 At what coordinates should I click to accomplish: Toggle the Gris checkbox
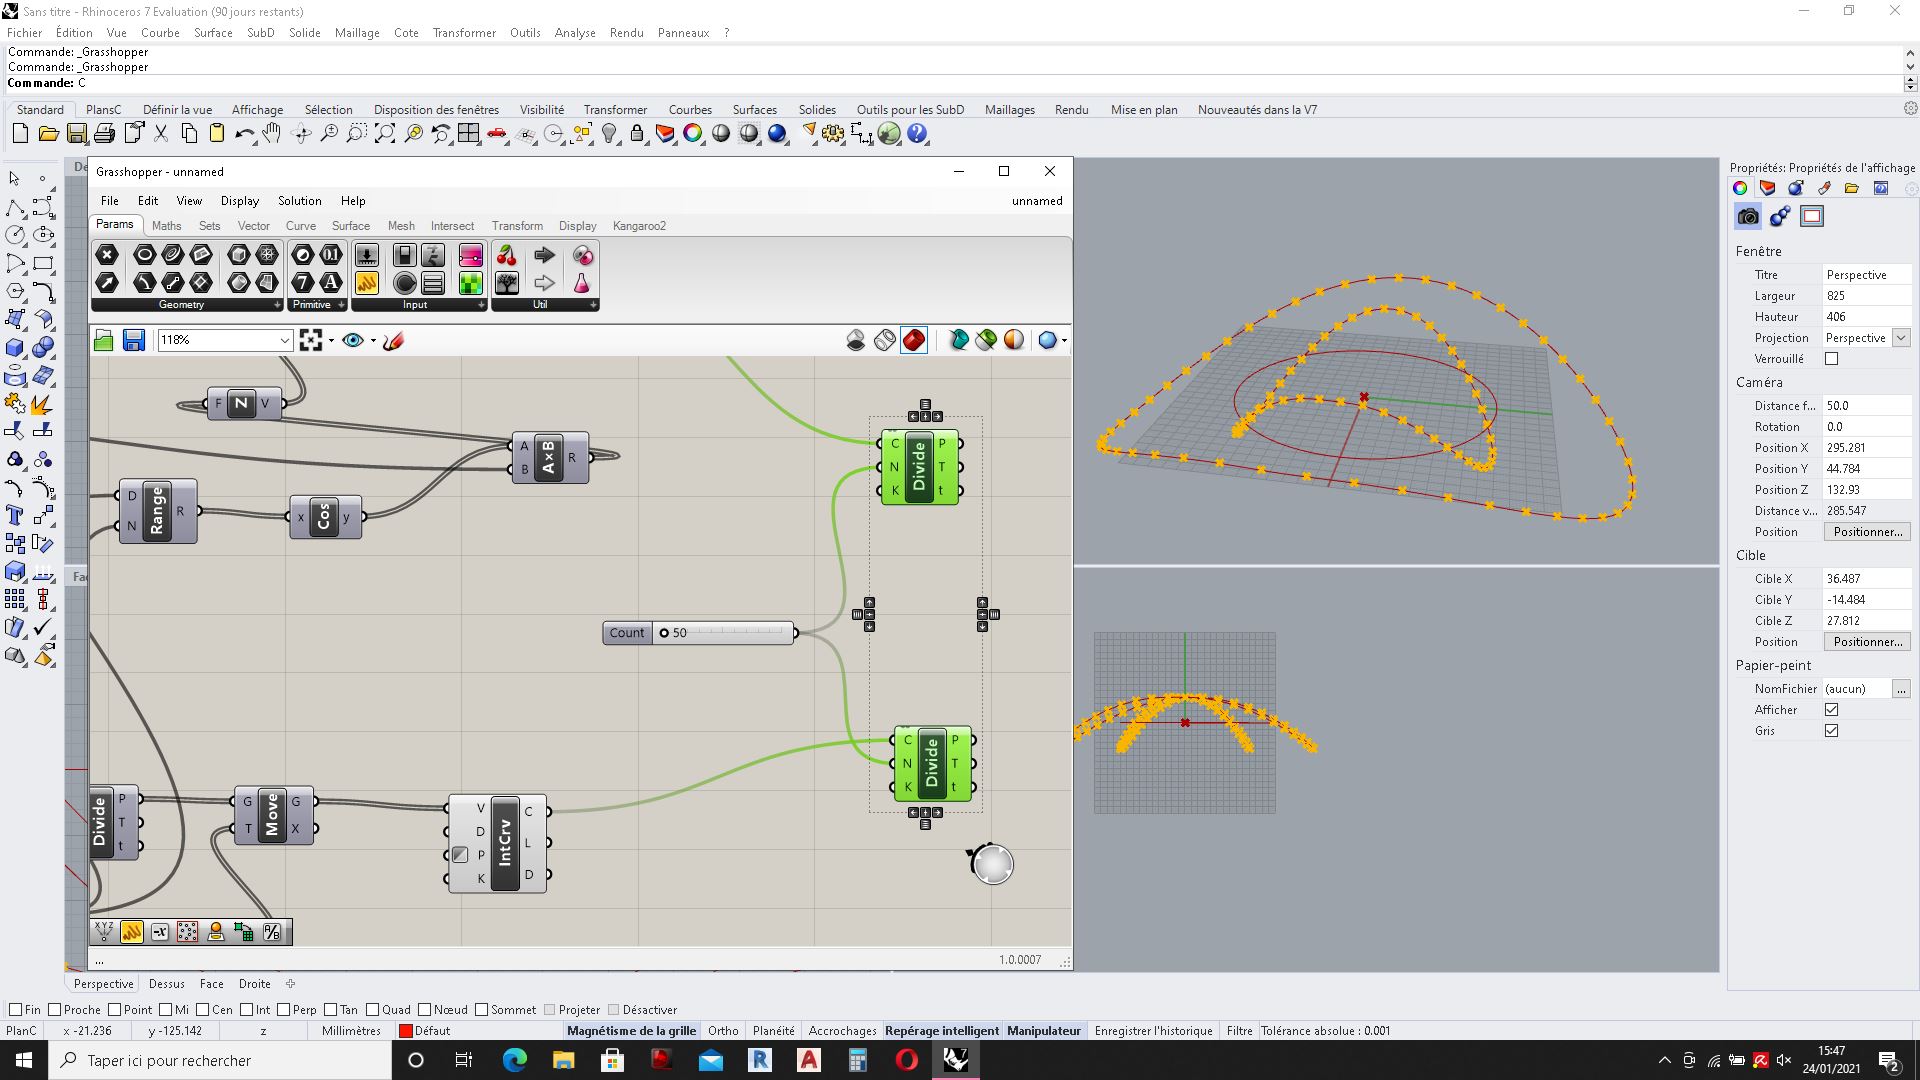click(1831, 731)
